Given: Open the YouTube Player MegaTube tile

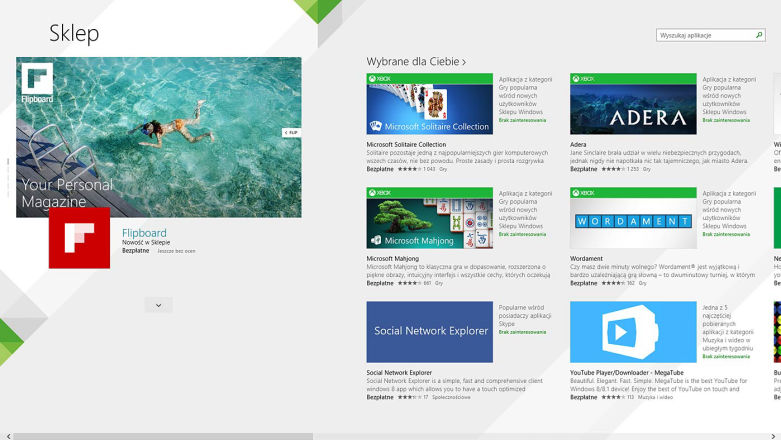Looking at the screenshot, I should (x=633, y=332).
